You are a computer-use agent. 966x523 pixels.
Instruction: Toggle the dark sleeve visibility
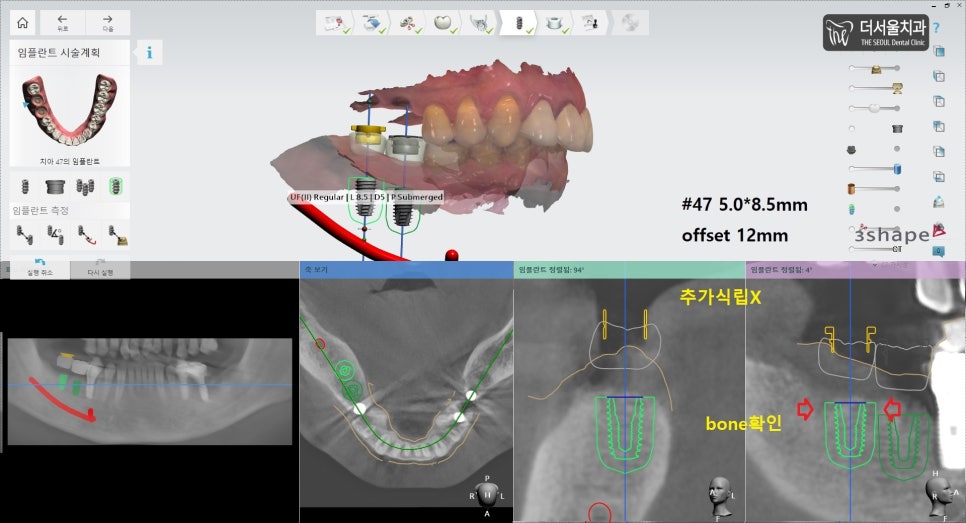click(x=897, y=128)
